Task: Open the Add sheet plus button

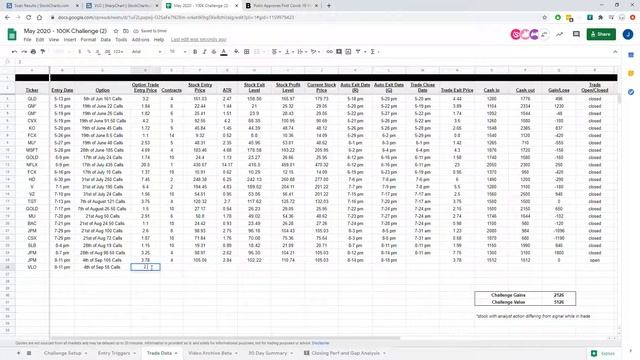Action: 18,353
